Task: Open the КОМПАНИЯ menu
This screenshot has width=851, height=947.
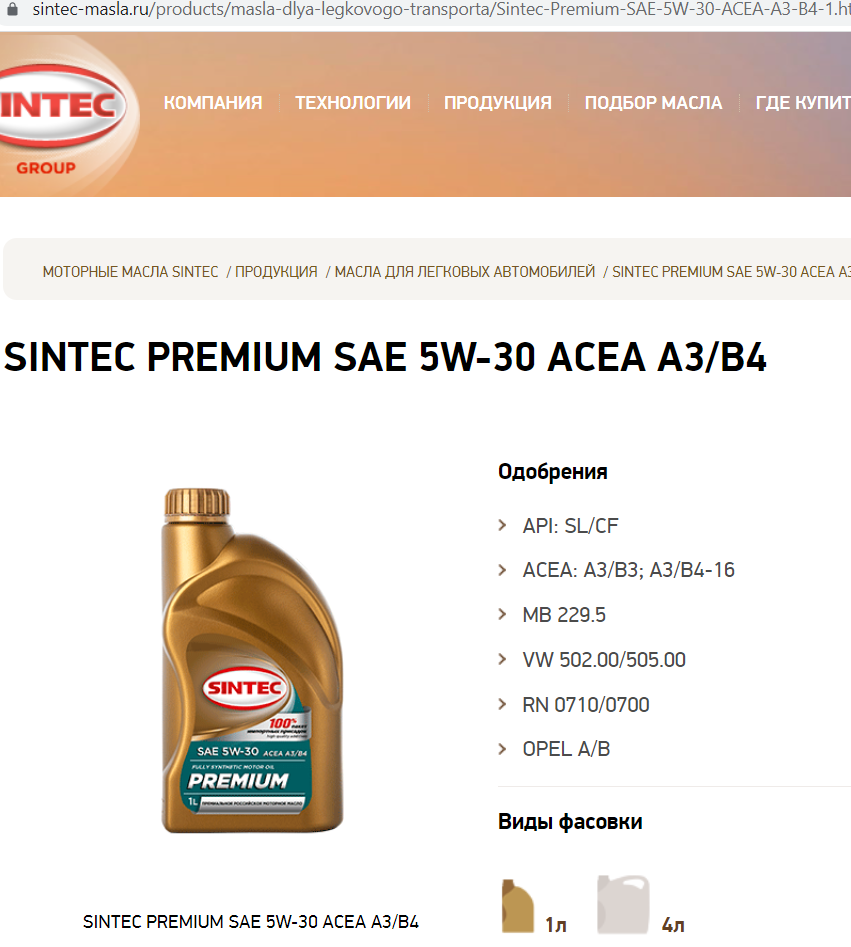Action: (x=213, y=103)
